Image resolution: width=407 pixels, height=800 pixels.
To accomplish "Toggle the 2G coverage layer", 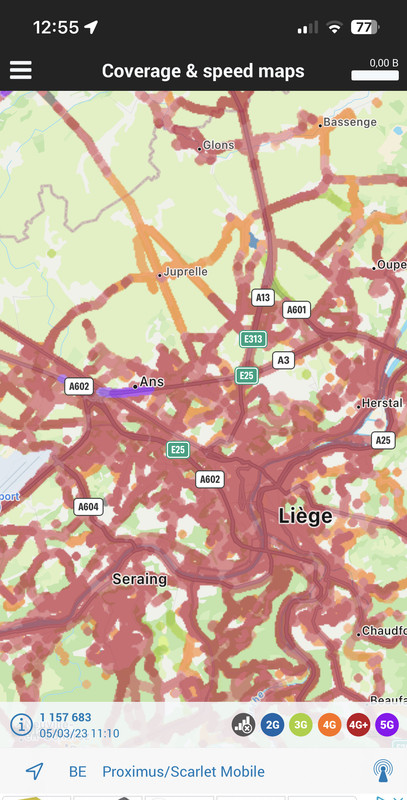I will tap(272, 724).
